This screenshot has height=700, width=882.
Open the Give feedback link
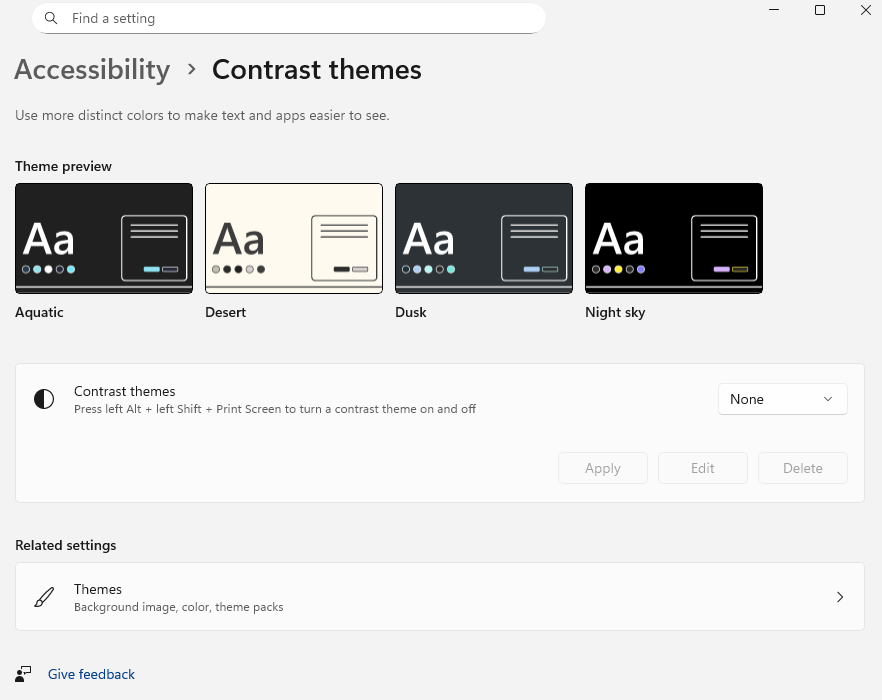91,674
